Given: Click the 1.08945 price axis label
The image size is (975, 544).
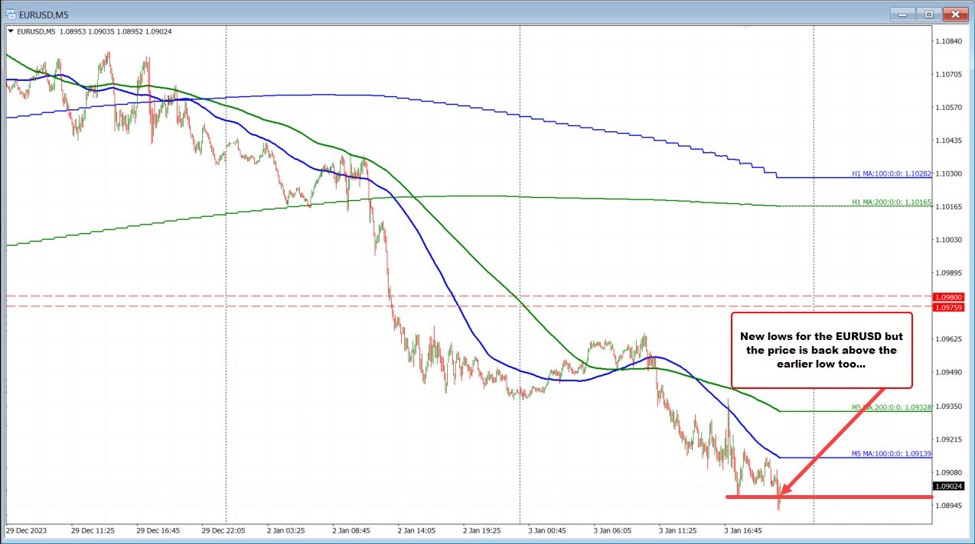Looking at the screenshot, I should click(949, 505).
